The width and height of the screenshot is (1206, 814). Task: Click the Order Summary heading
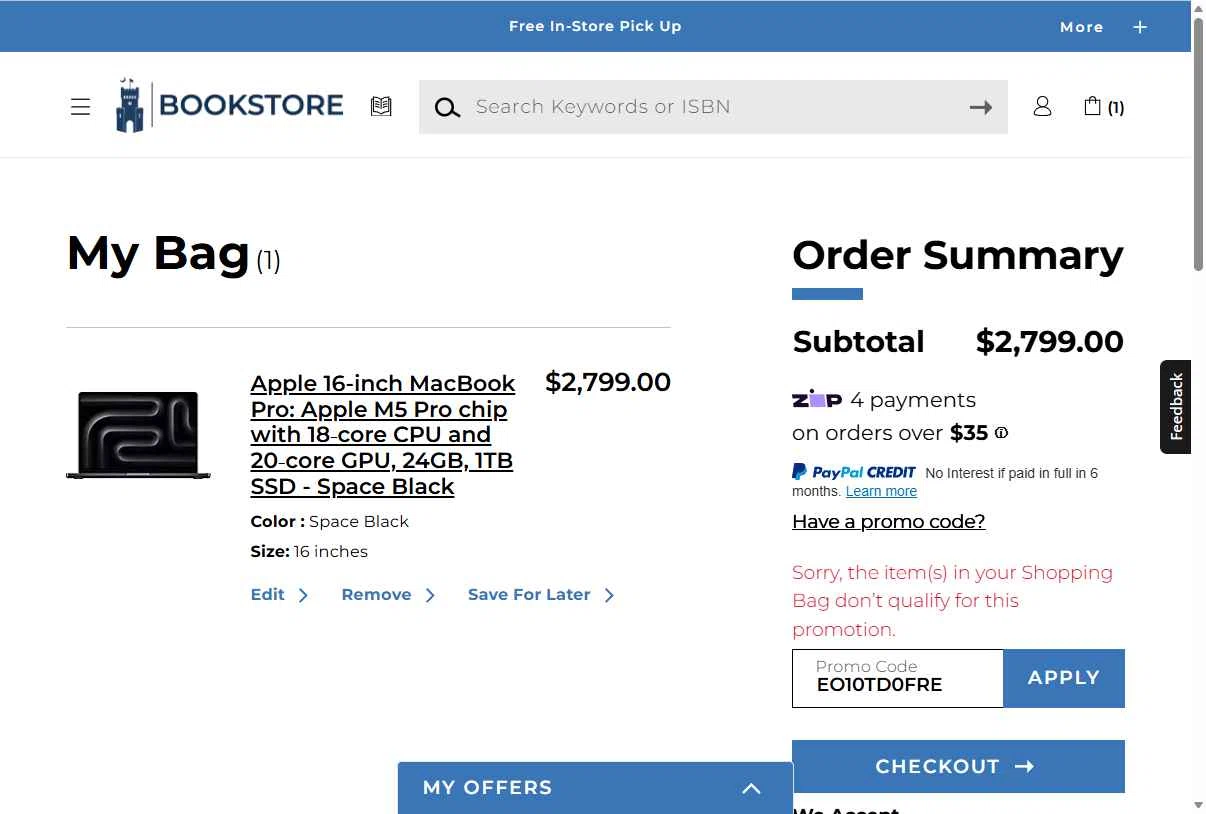click(958, 255)
